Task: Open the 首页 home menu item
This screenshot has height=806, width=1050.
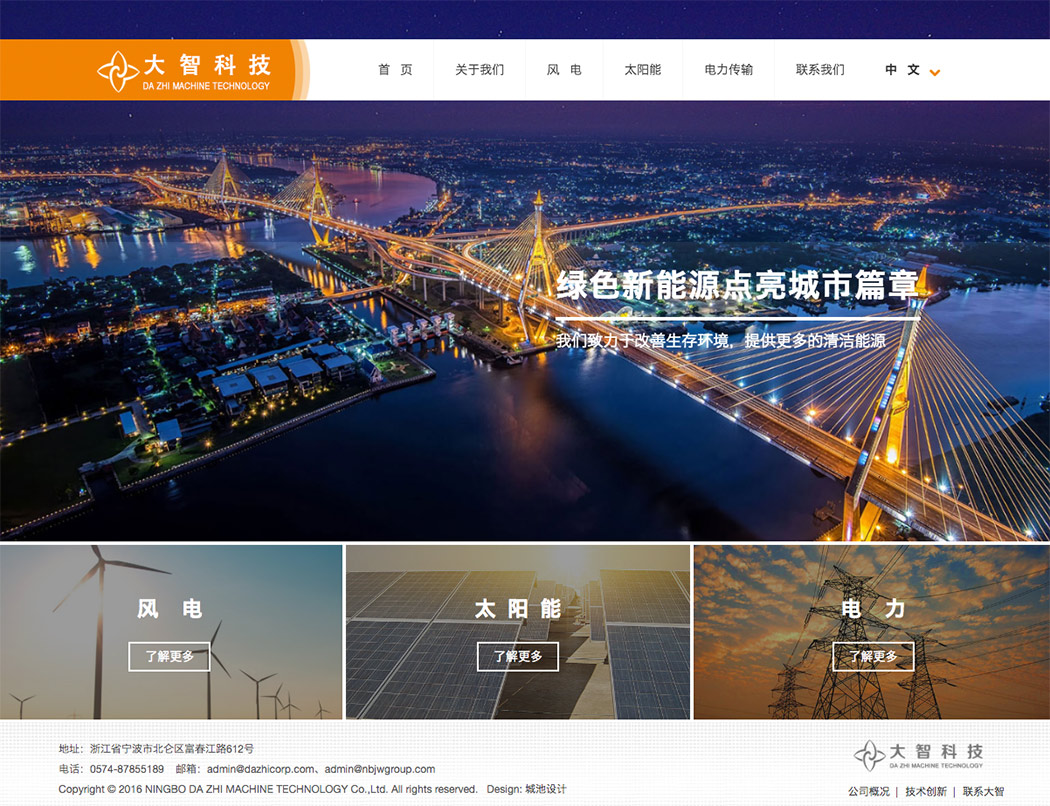Action: pyautogui.click(x=395, y=70)
